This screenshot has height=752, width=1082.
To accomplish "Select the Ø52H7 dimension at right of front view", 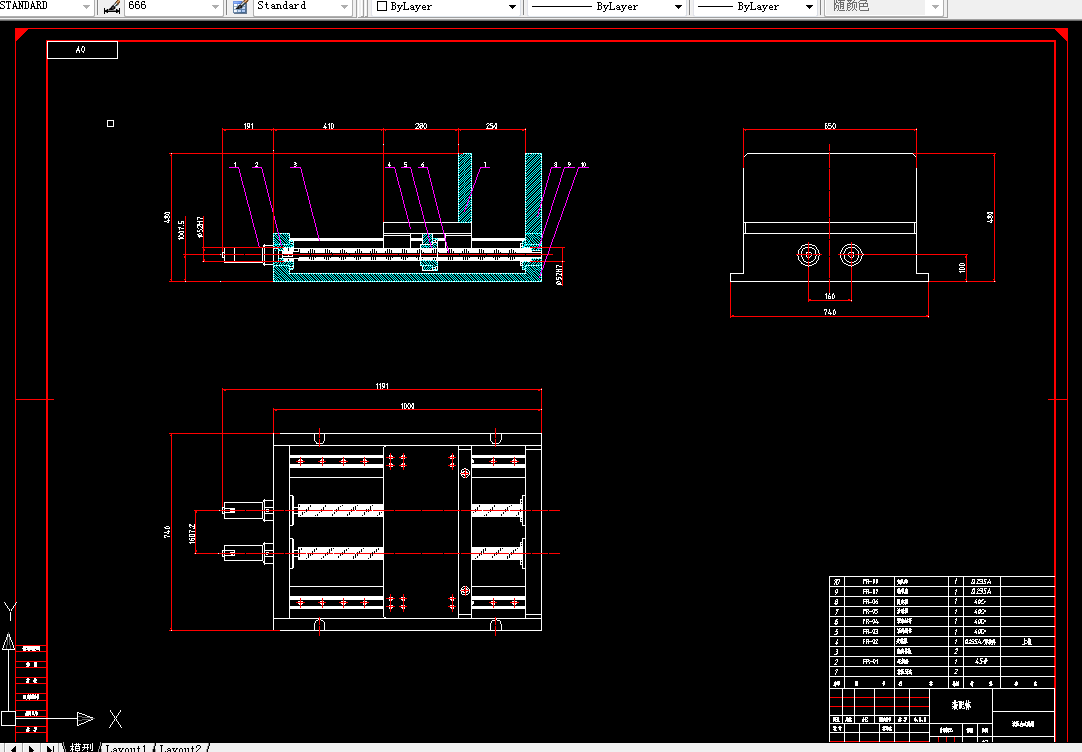I will coord(559,274).
